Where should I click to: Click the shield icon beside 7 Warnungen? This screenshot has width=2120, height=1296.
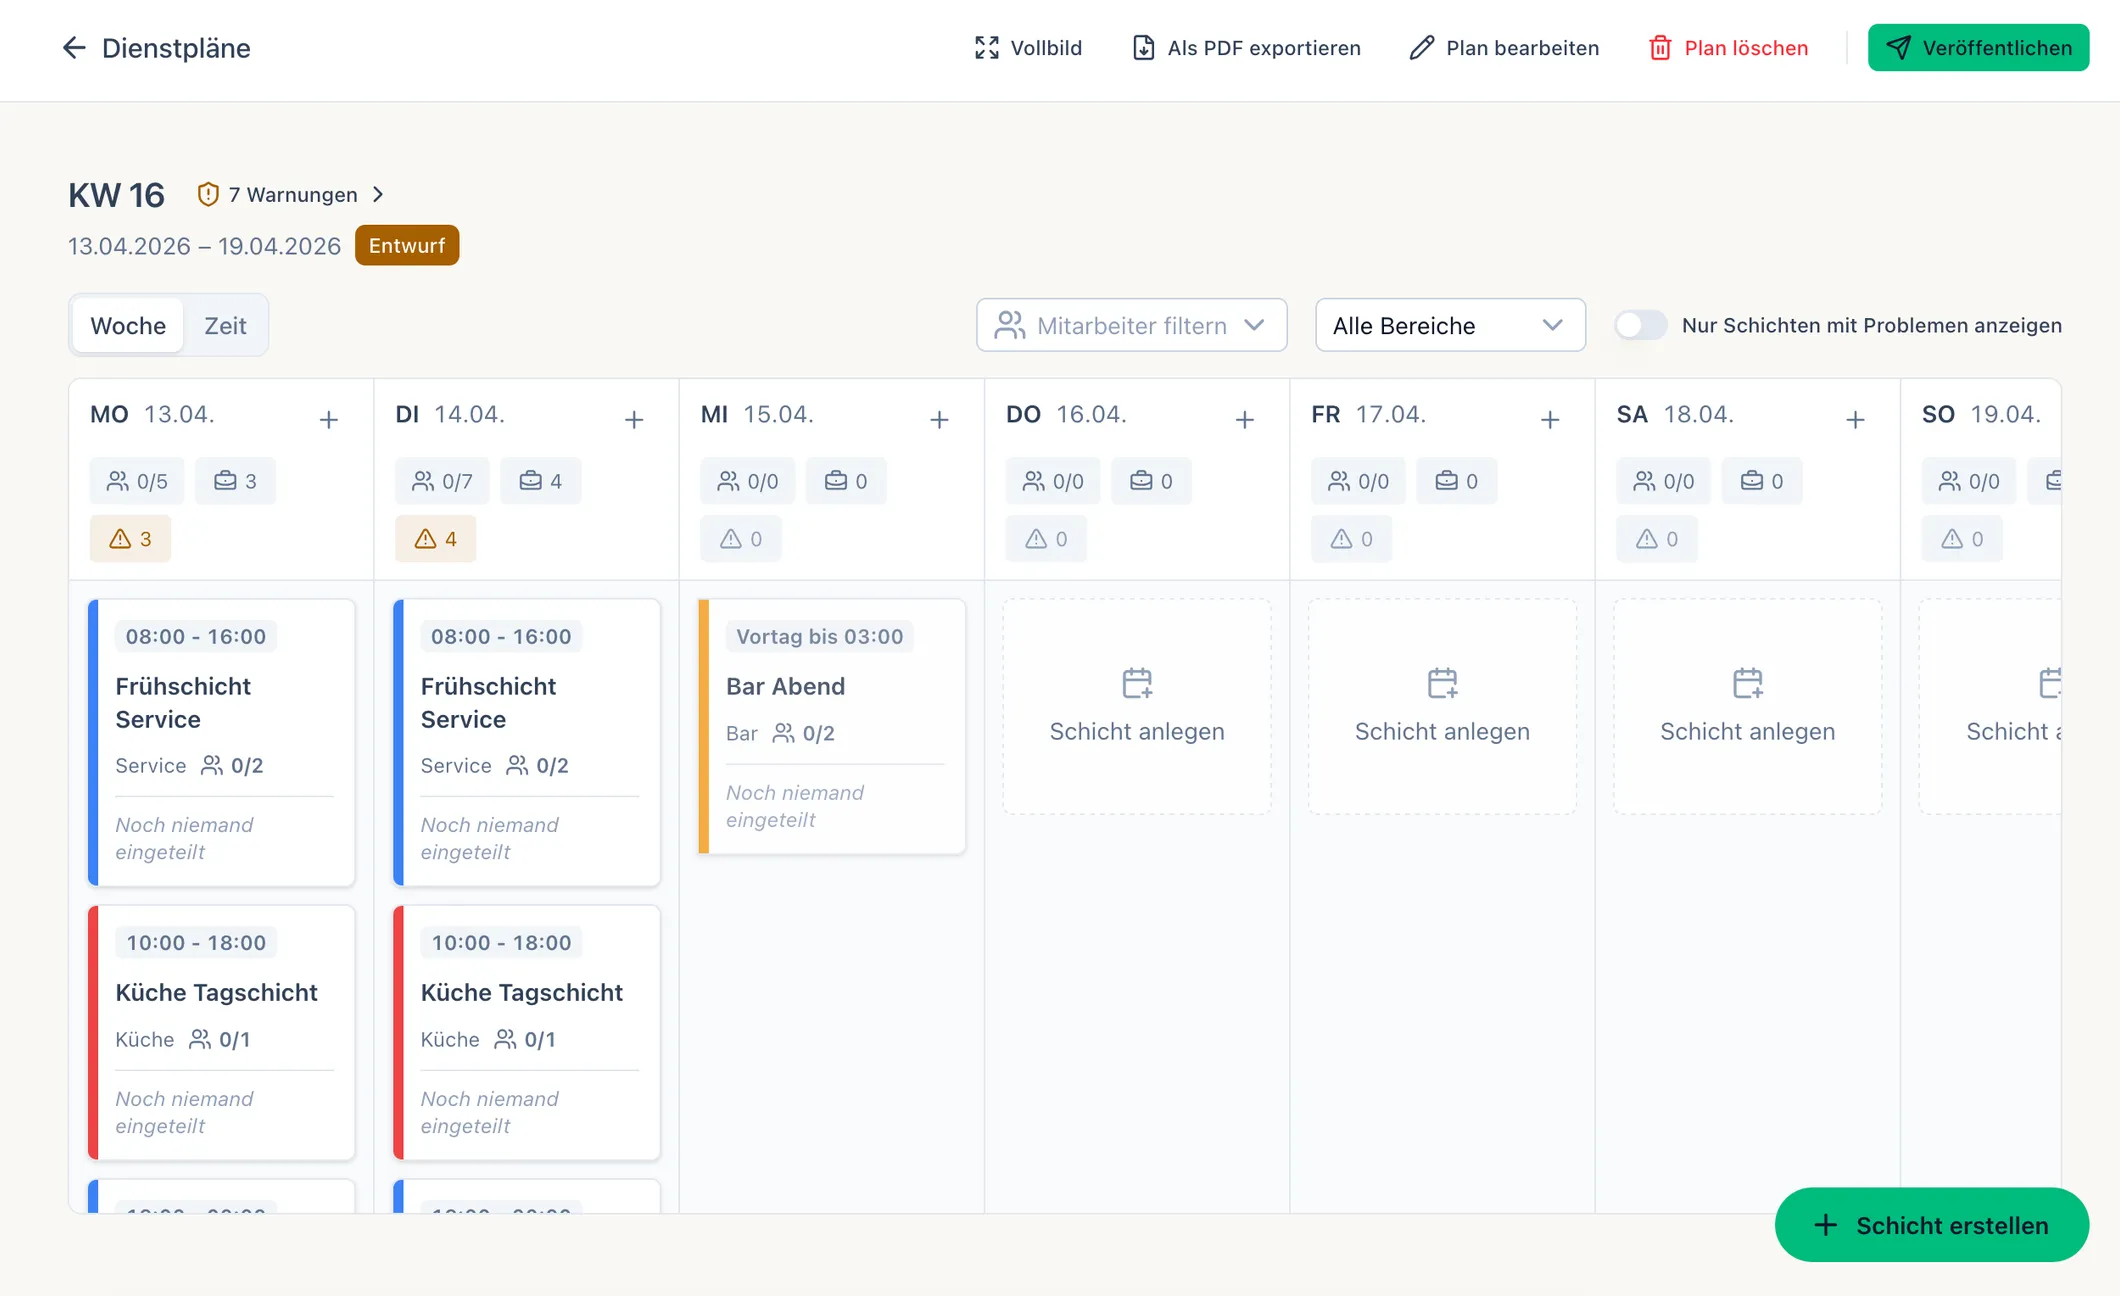(208, 194)
